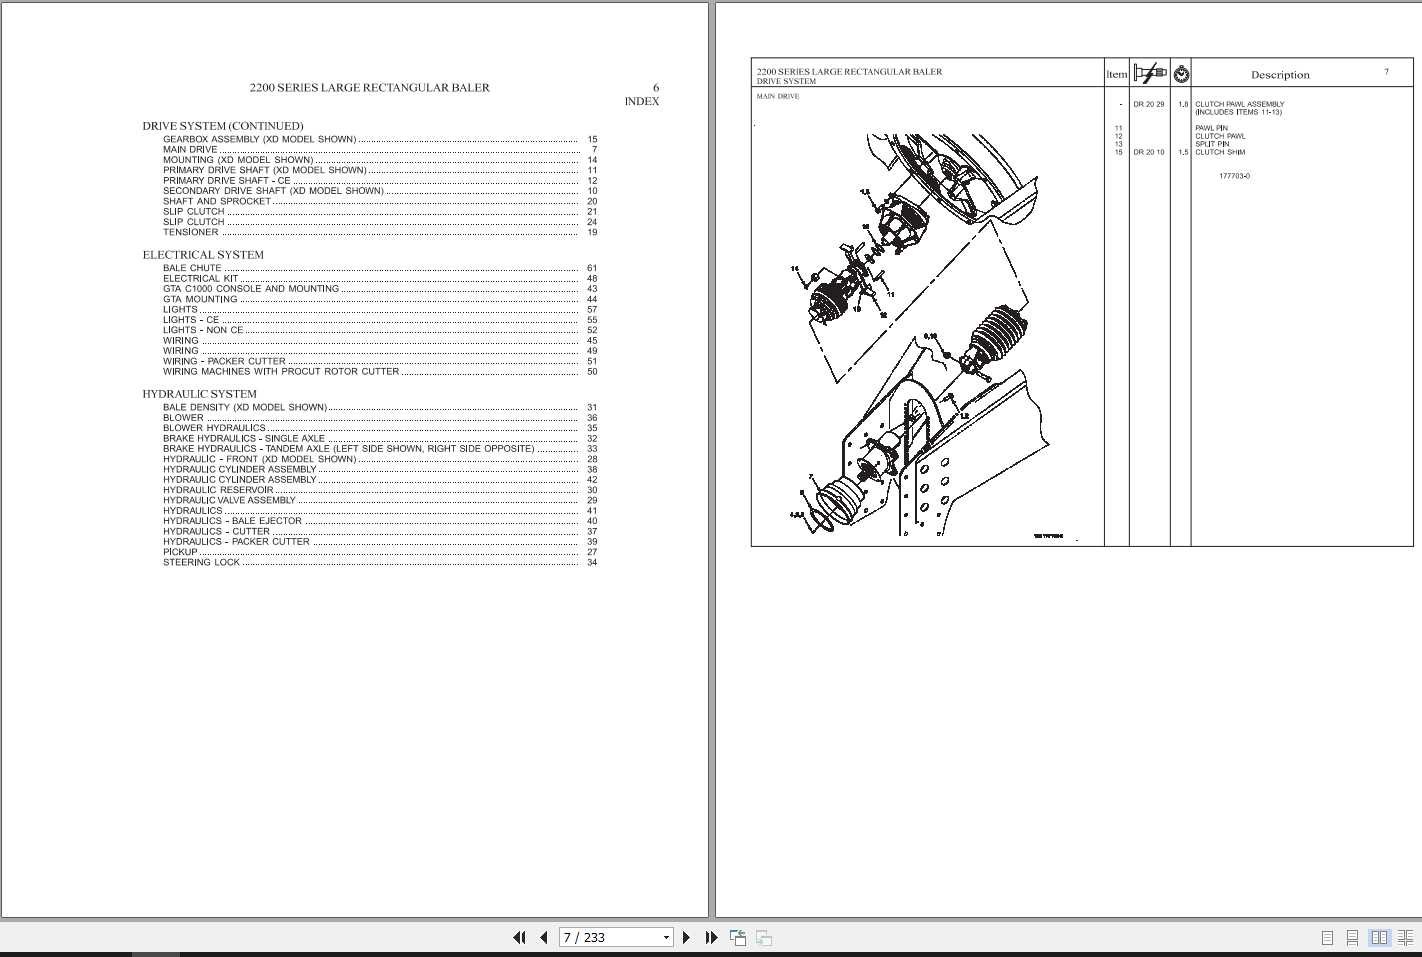Click the SHAFT AND SPROCKET entry
The height and width of the screenshot is (957, 1422).
pos(380,201)
